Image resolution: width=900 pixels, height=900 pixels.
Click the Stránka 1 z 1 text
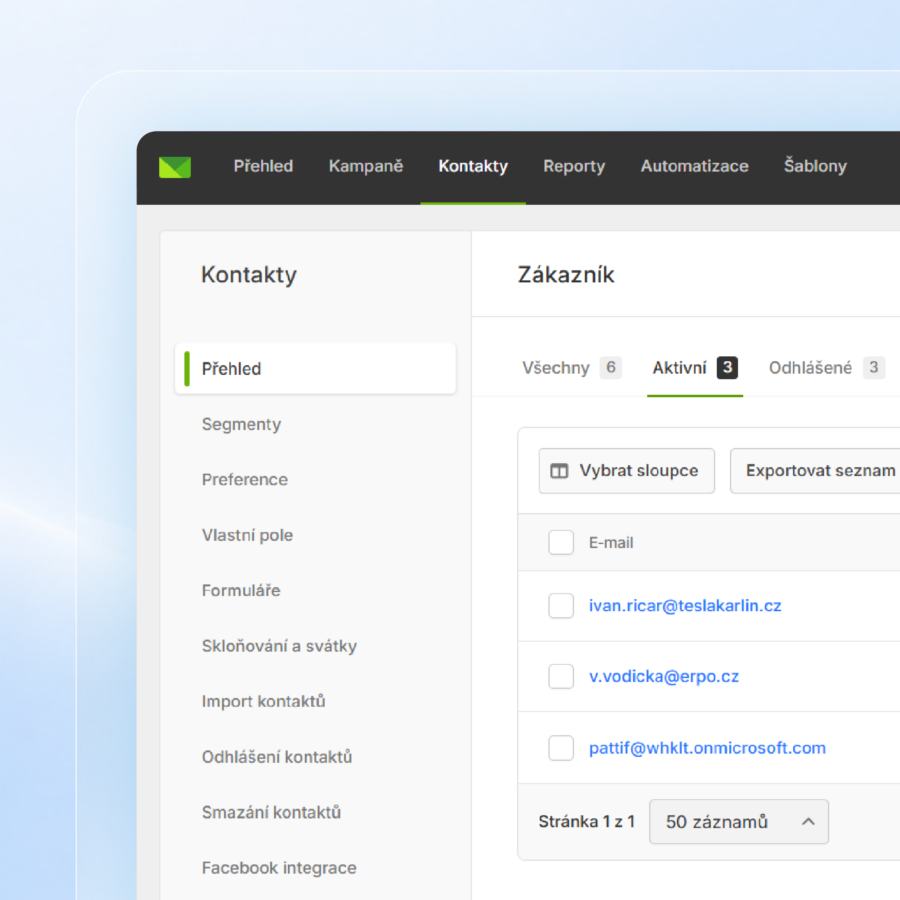click(x=587, y=822)
